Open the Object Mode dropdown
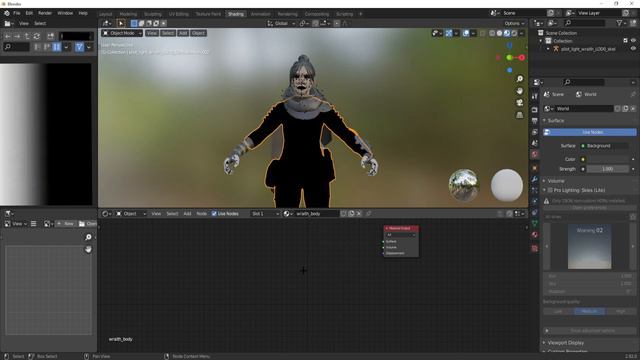The image size is (640, 360). point(122,33)
